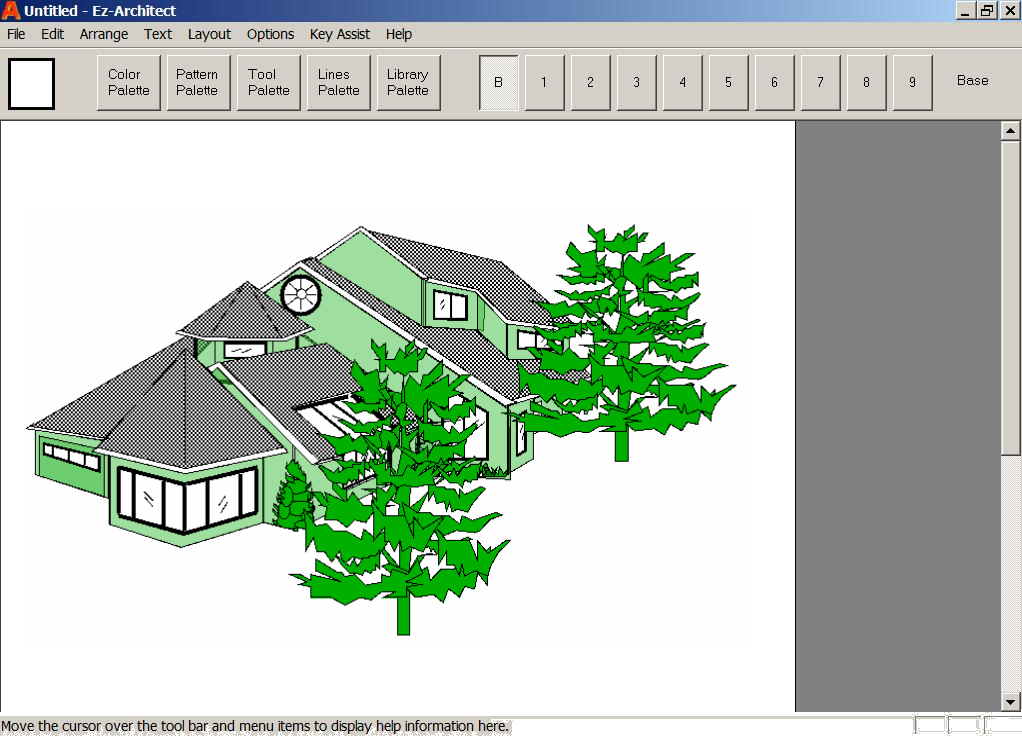Open the Color Palette

(128, 82)
